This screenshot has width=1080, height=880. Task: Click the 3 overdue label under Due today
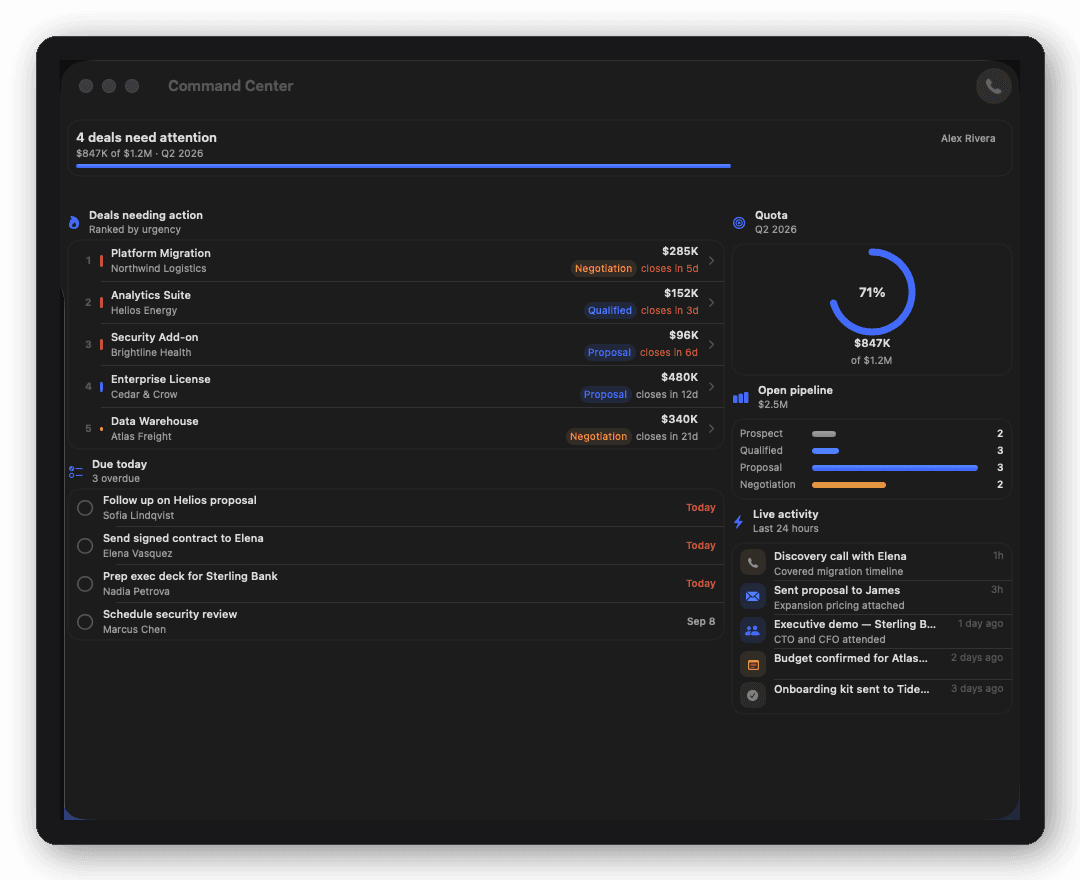pos(116,479)
